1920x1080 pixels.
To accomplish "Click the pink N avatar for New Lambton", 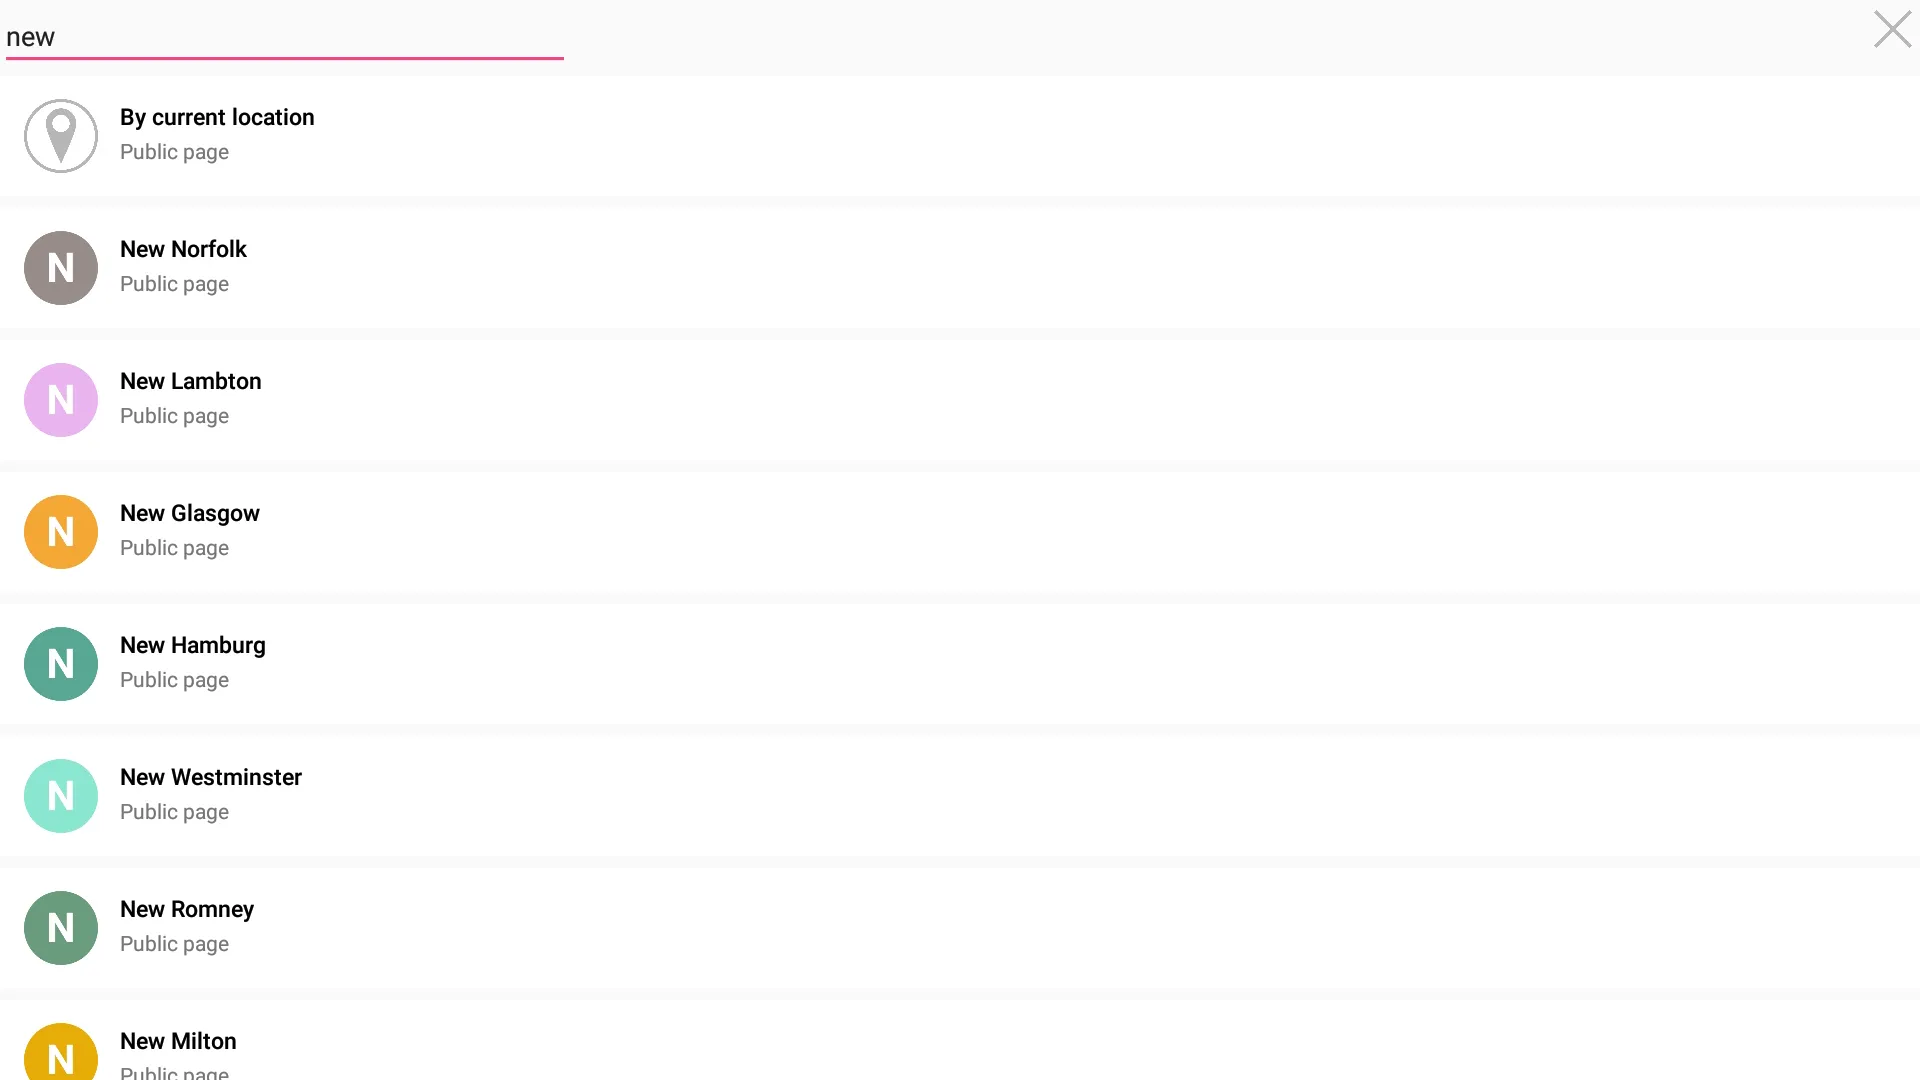I will [x=61, y=400].
